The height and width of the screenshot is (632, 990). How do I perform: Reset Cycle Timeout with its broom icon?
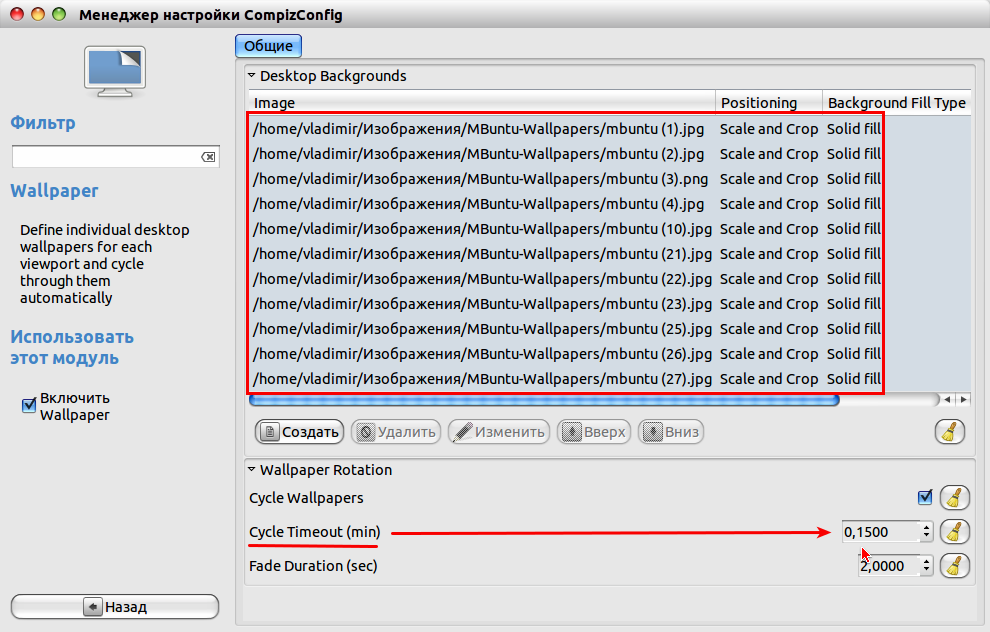[x=955, y=532]
